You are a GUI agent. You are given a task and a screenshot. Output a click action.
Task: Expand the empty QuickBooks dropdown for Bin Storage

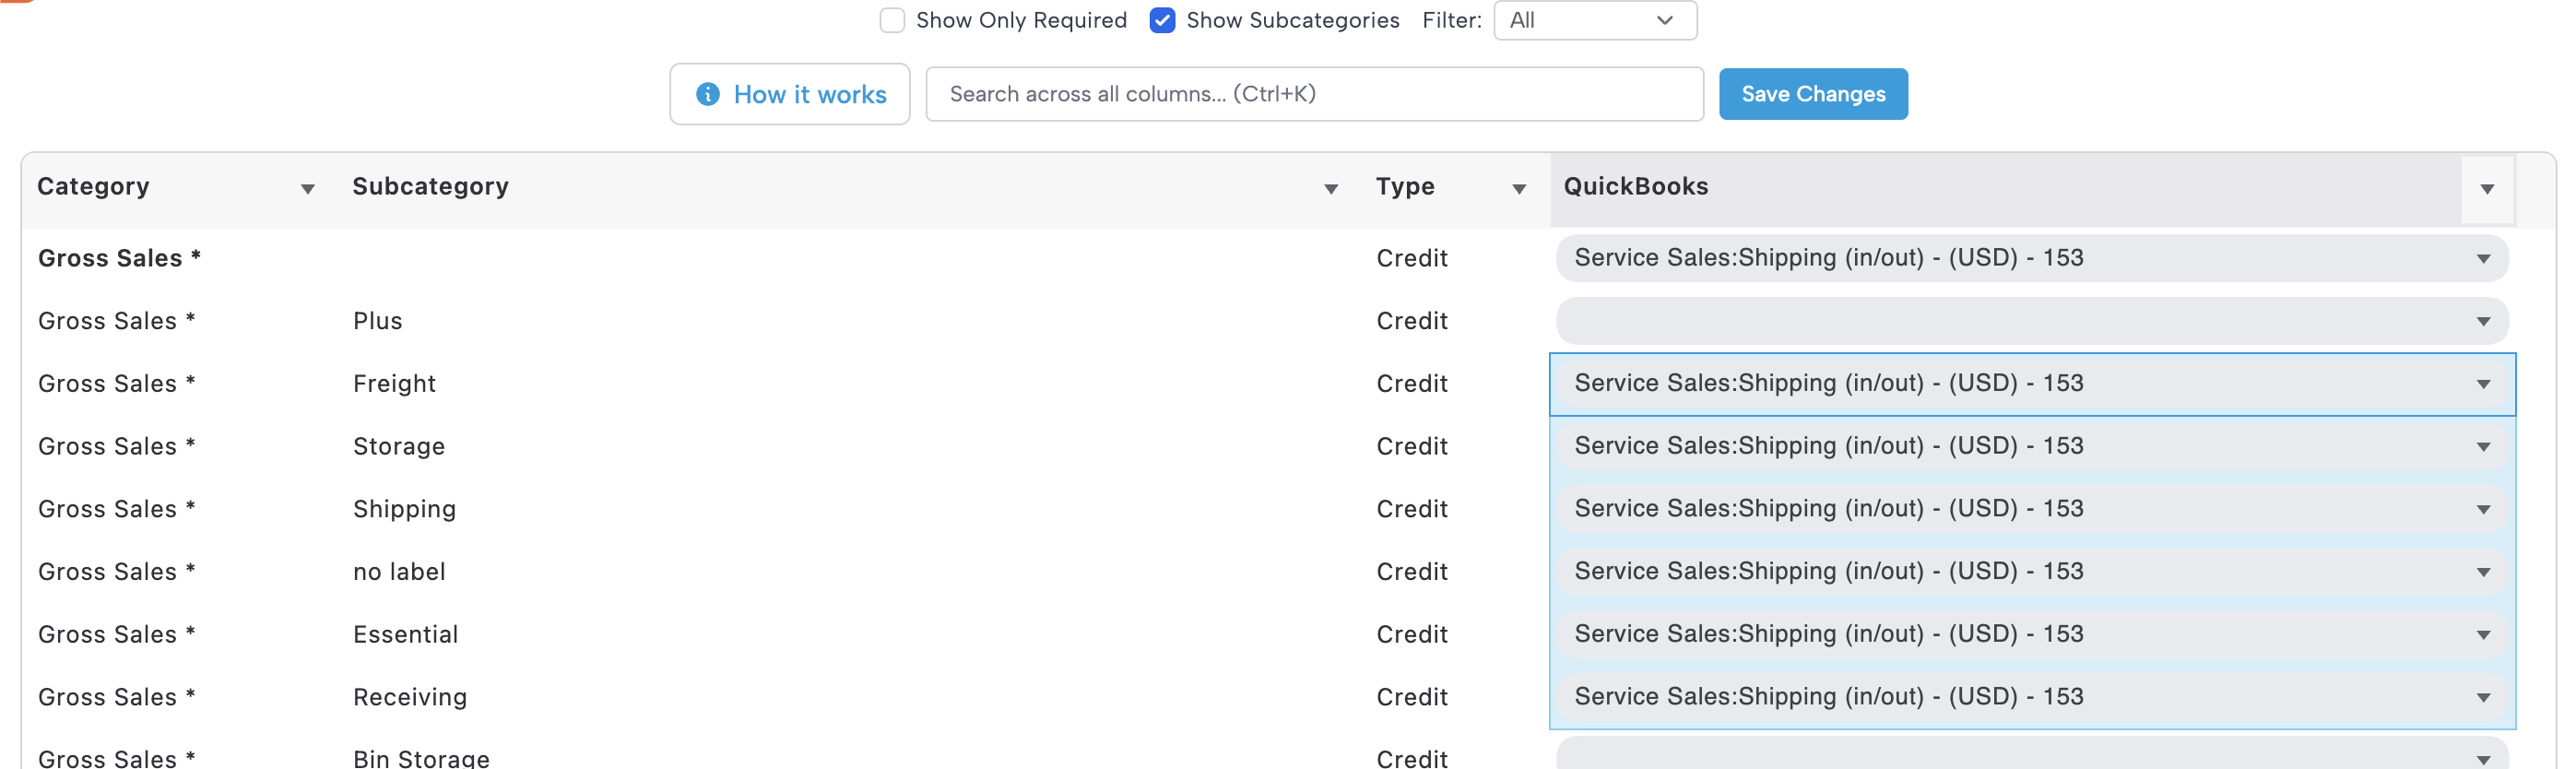pyautogui.click(x=2030, y=756)
